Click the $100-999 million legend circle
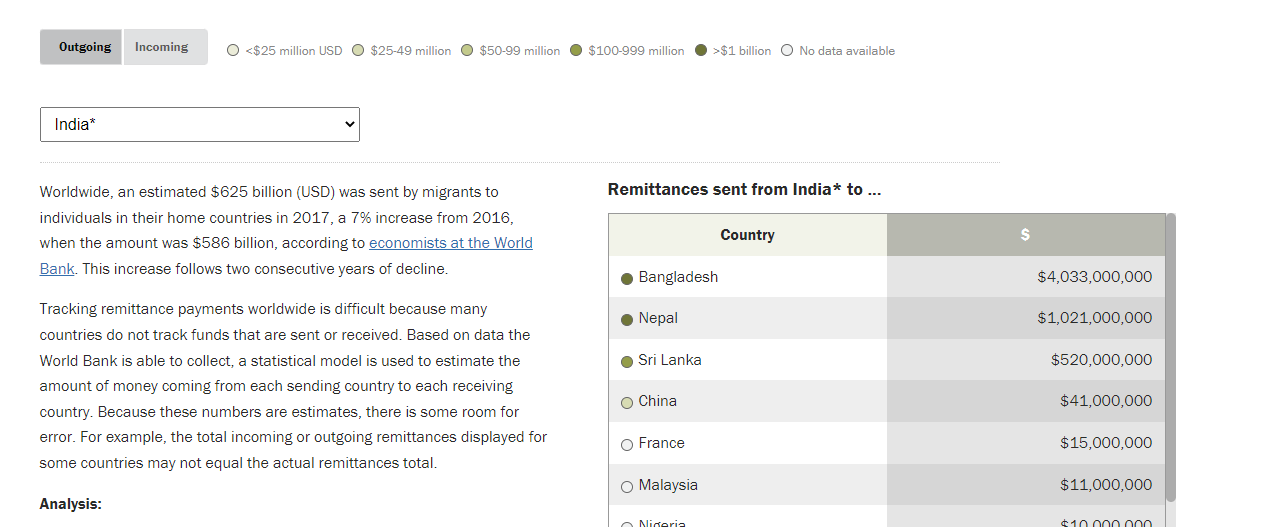The width and height of the screenshot is (1266, 527). 576,50
